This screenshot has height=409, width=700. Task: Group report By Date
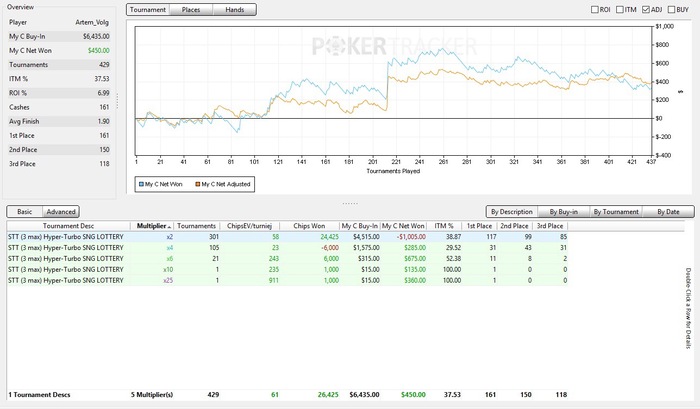tap(666, 212)
